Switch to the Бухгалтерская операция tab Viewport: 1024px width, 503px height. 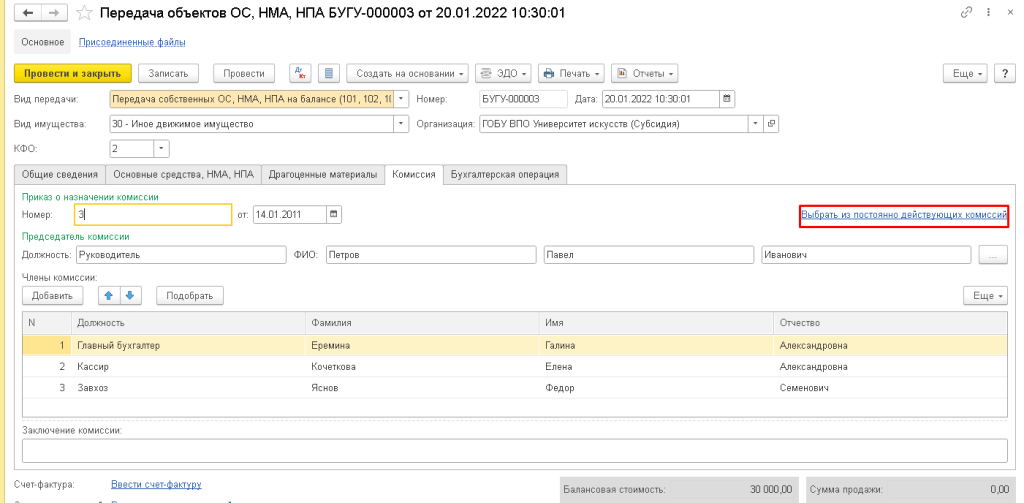[505, 174]
